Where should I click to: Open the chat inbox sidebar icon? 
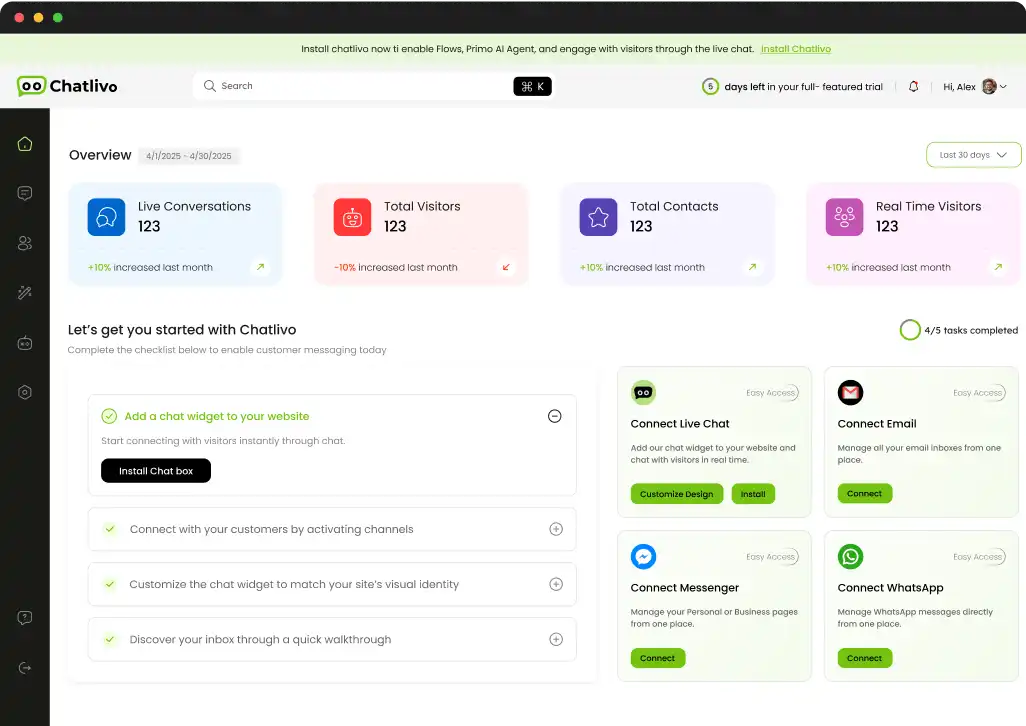25,194
